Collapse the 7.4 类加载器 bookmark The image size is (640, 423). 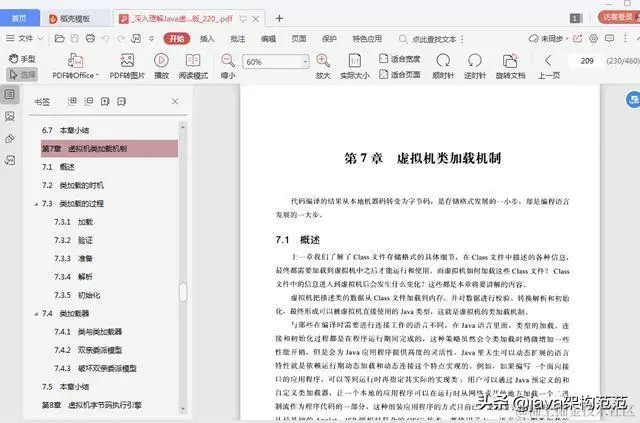[36, 314]
